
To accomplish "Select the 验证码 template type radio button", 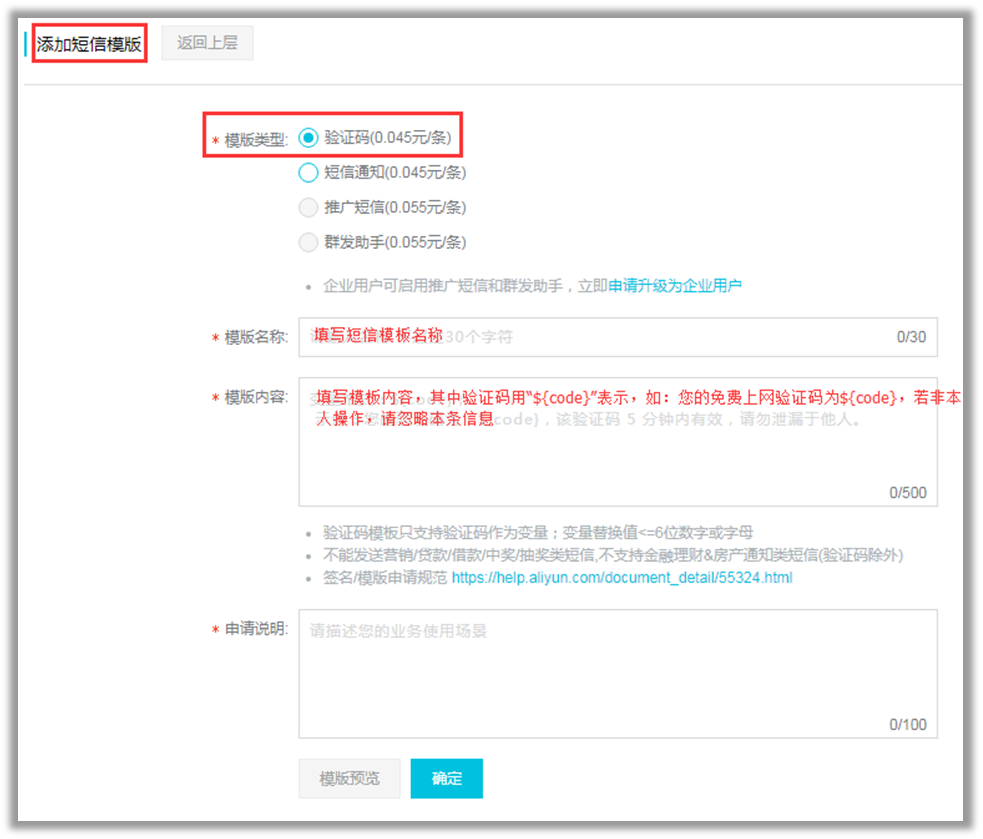I will [x=309, y=137].
